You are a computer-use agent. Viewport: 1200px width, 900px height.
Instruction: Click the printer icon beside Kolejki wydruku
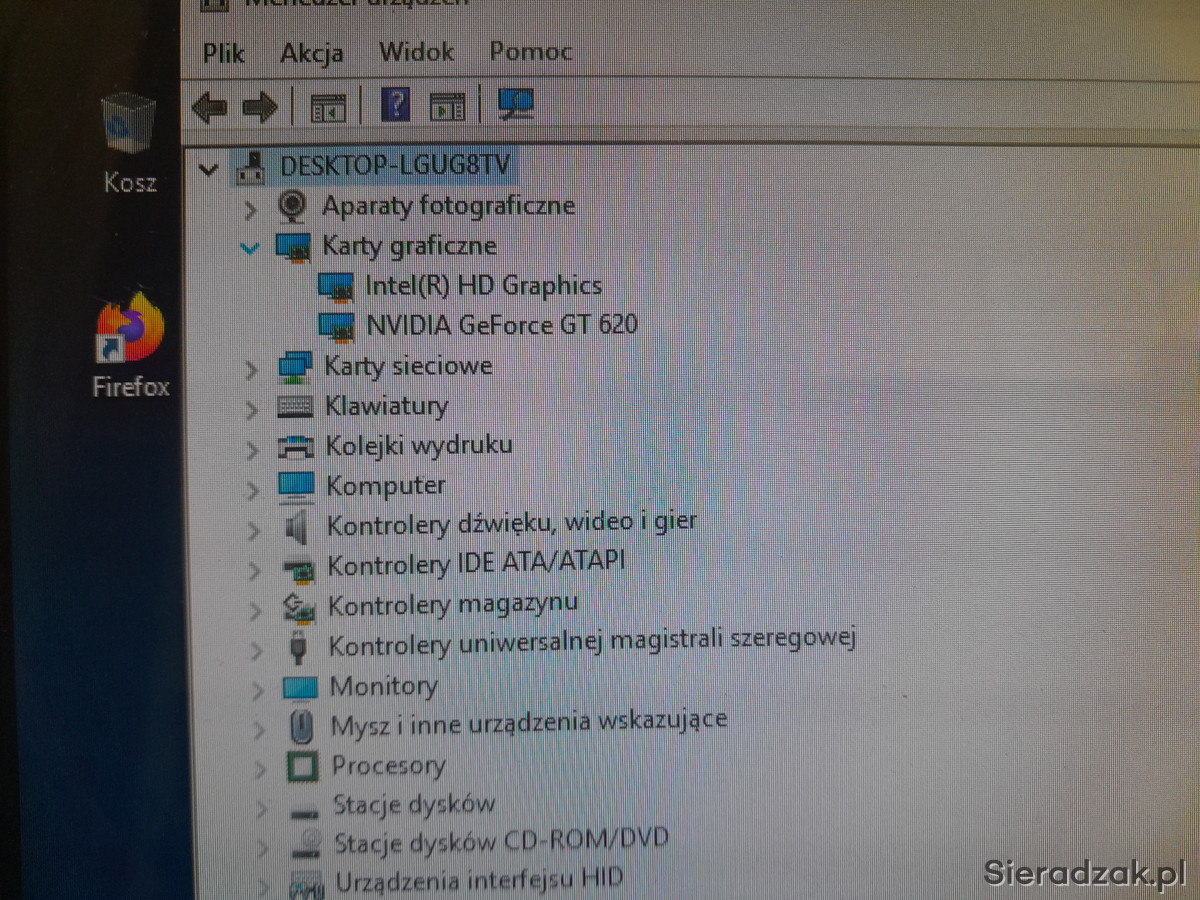click(296, 447)
